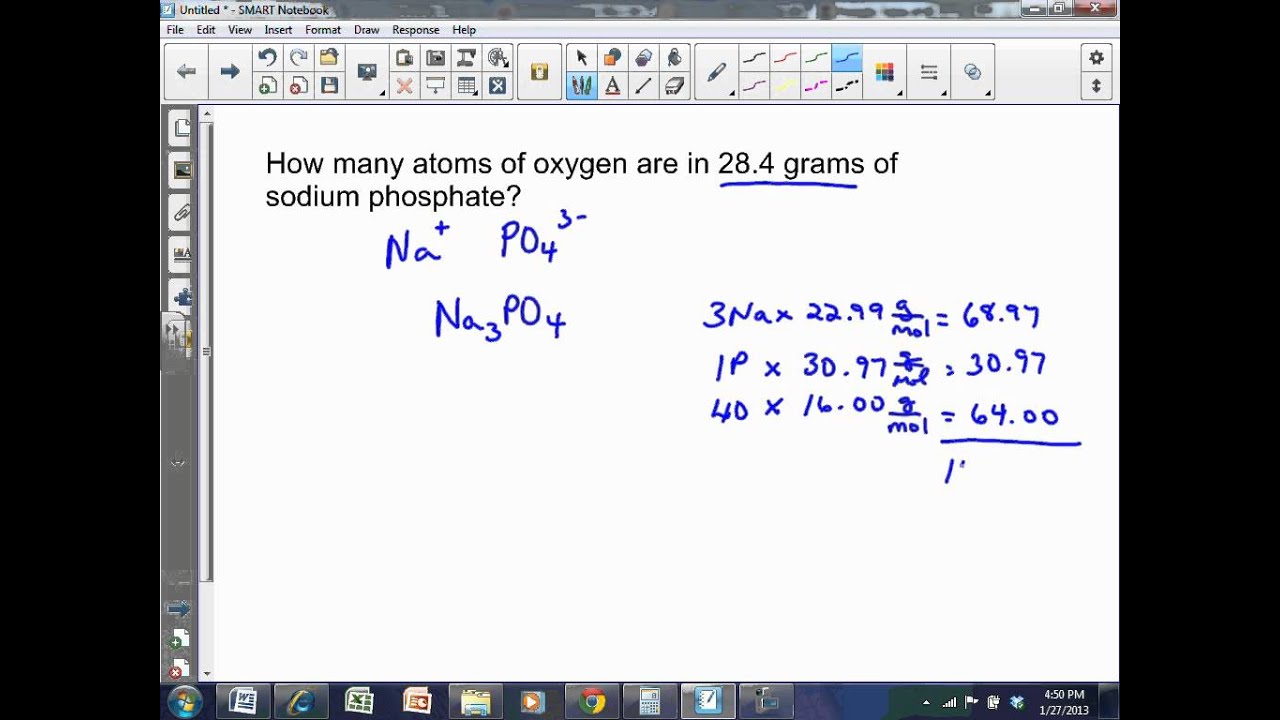
Task: Open the add-ons toolbar button
Action: (x=539, y=71)
